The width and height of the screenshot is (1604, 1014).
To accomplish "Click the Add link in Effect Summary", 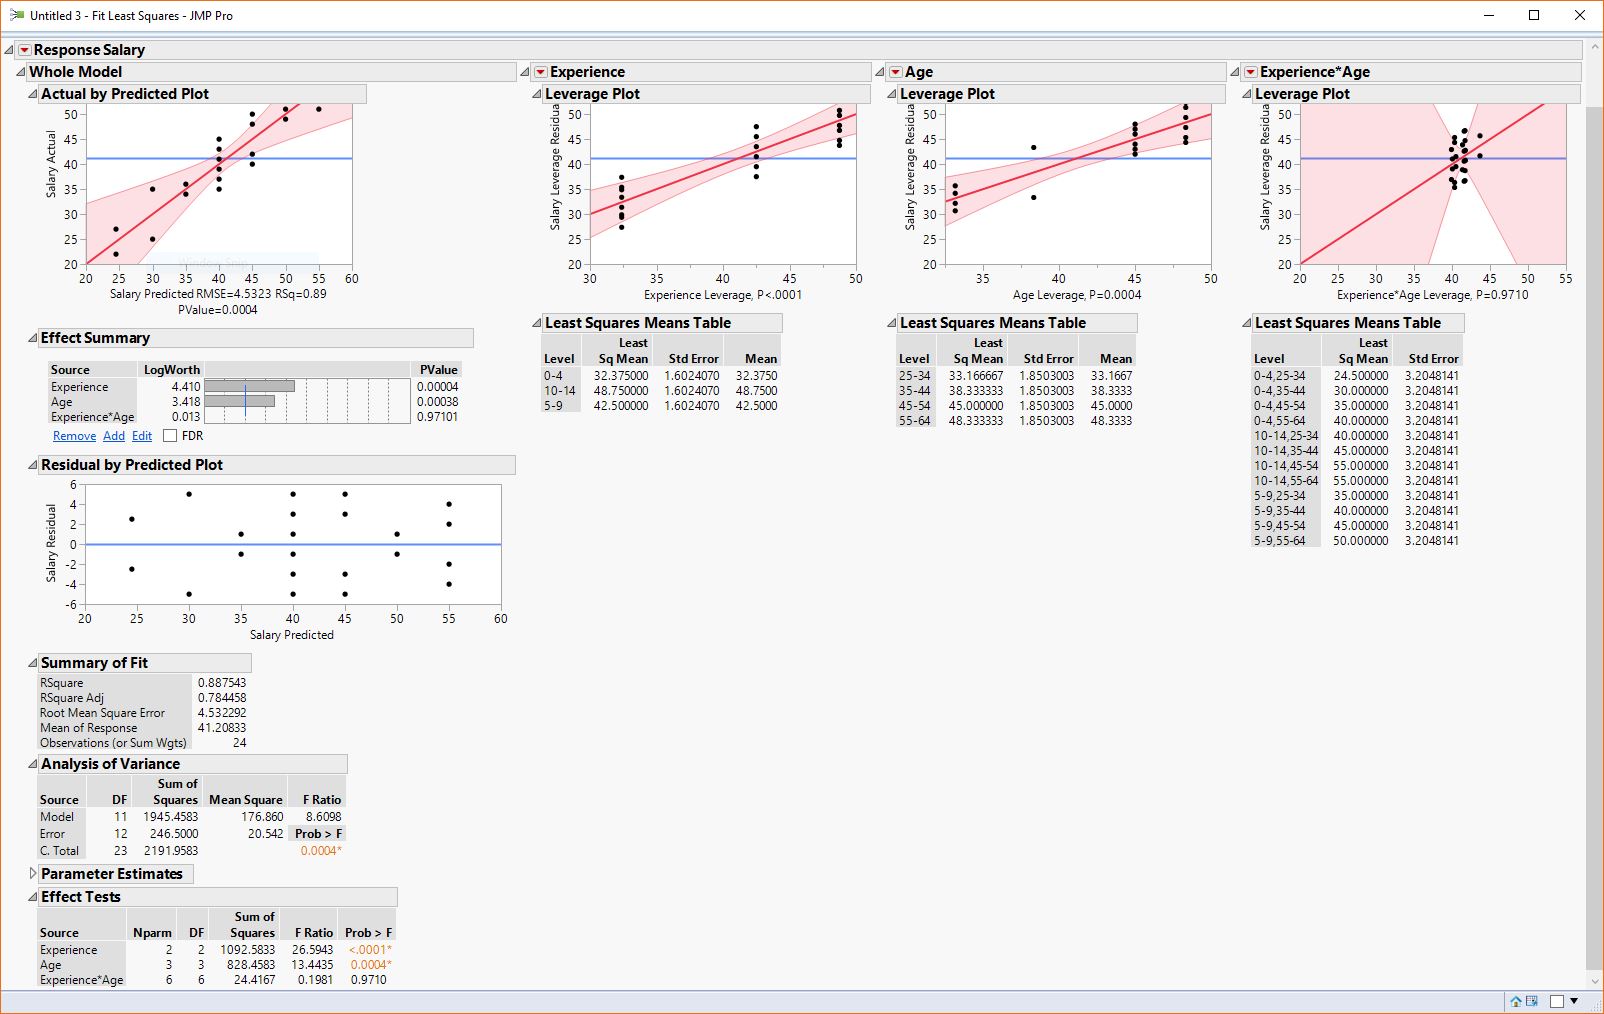I will point(114,436).
